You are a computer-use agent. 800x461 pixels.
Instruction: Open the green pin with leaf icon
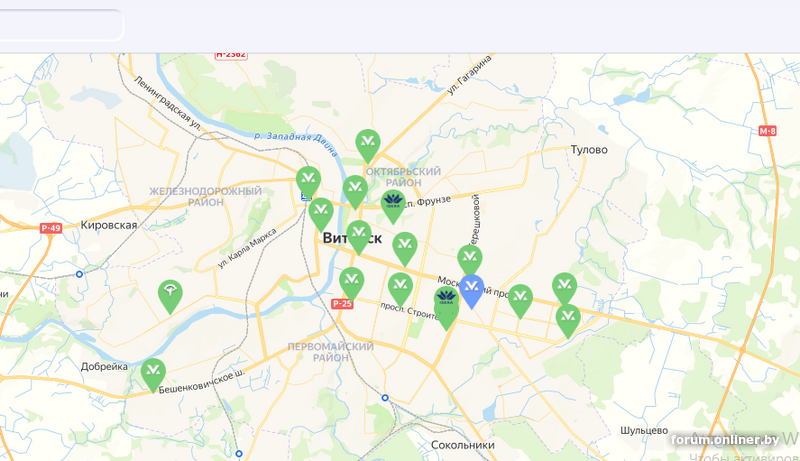pos(170,295)
